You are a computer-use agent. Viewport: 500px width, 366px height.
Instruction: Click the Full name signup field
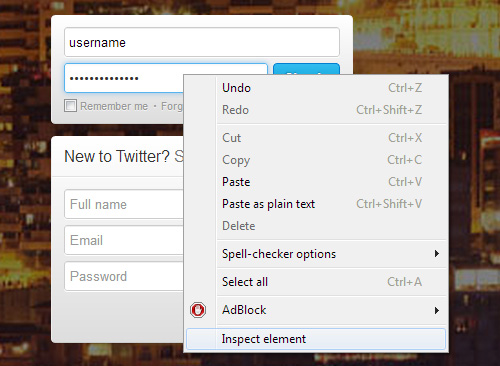point(124,204)
